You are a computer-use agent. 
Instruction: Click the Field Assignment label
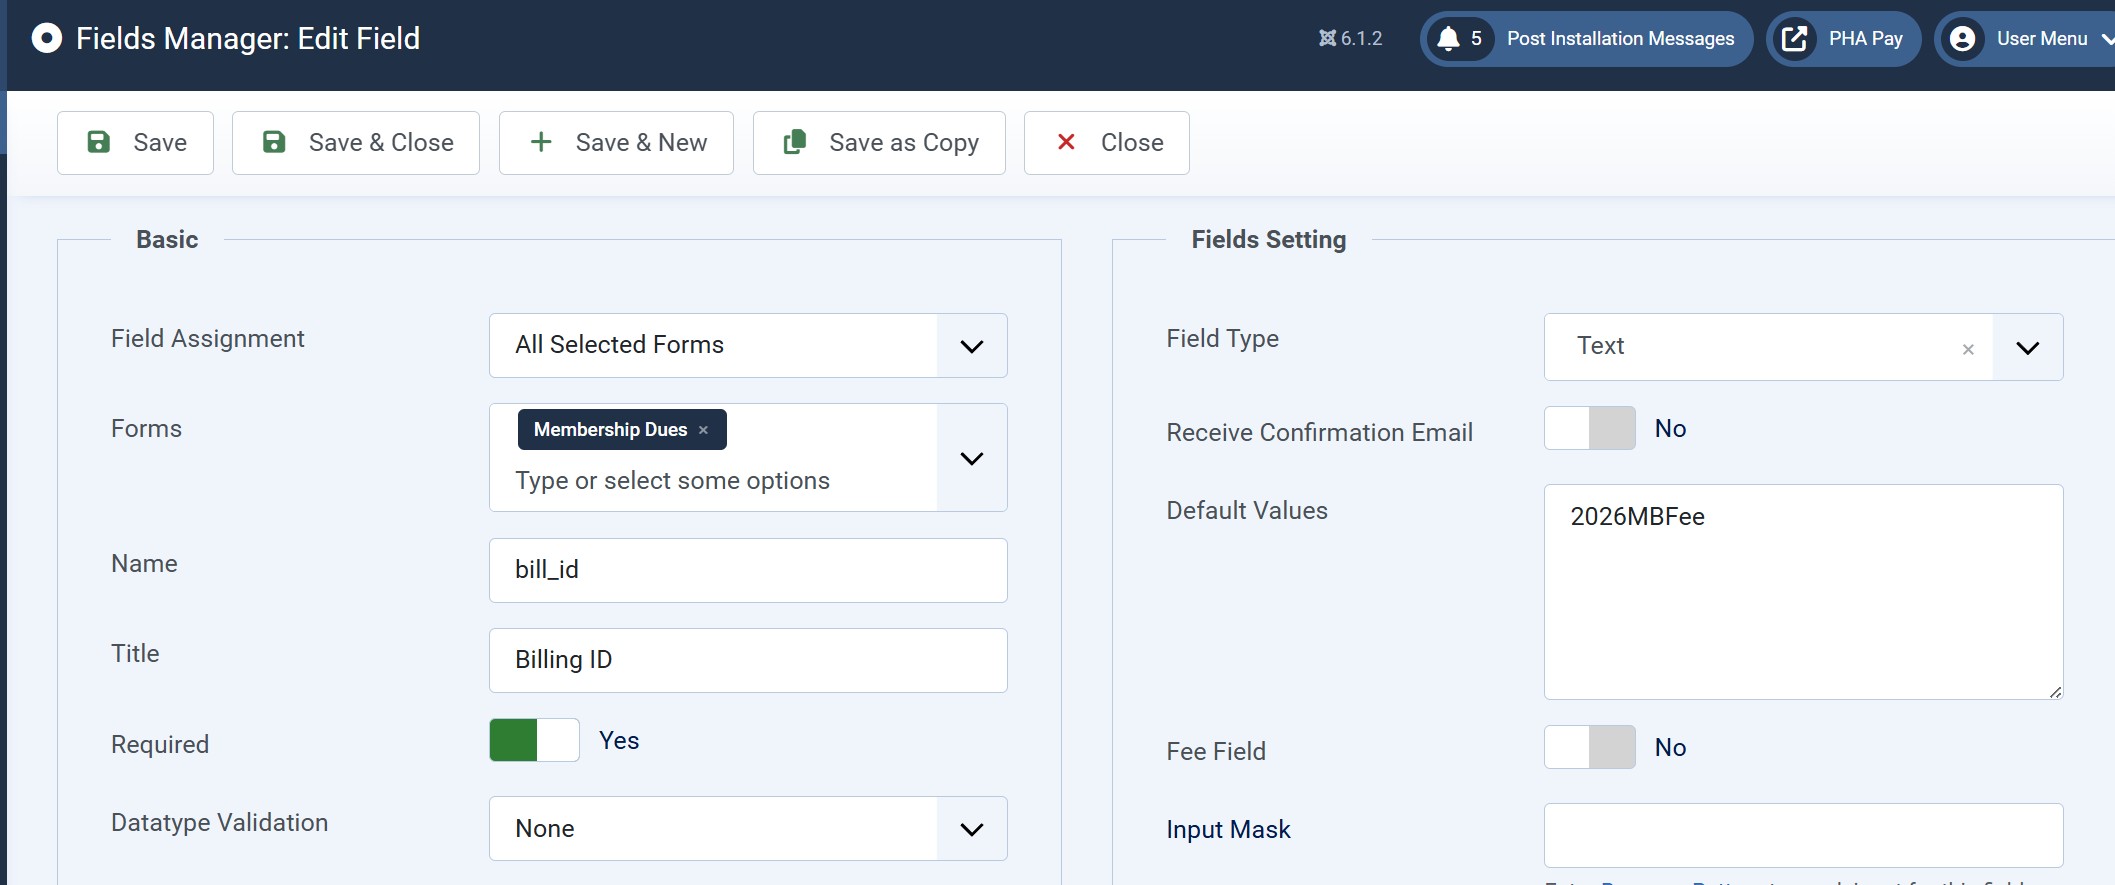(x=208, y=339)
